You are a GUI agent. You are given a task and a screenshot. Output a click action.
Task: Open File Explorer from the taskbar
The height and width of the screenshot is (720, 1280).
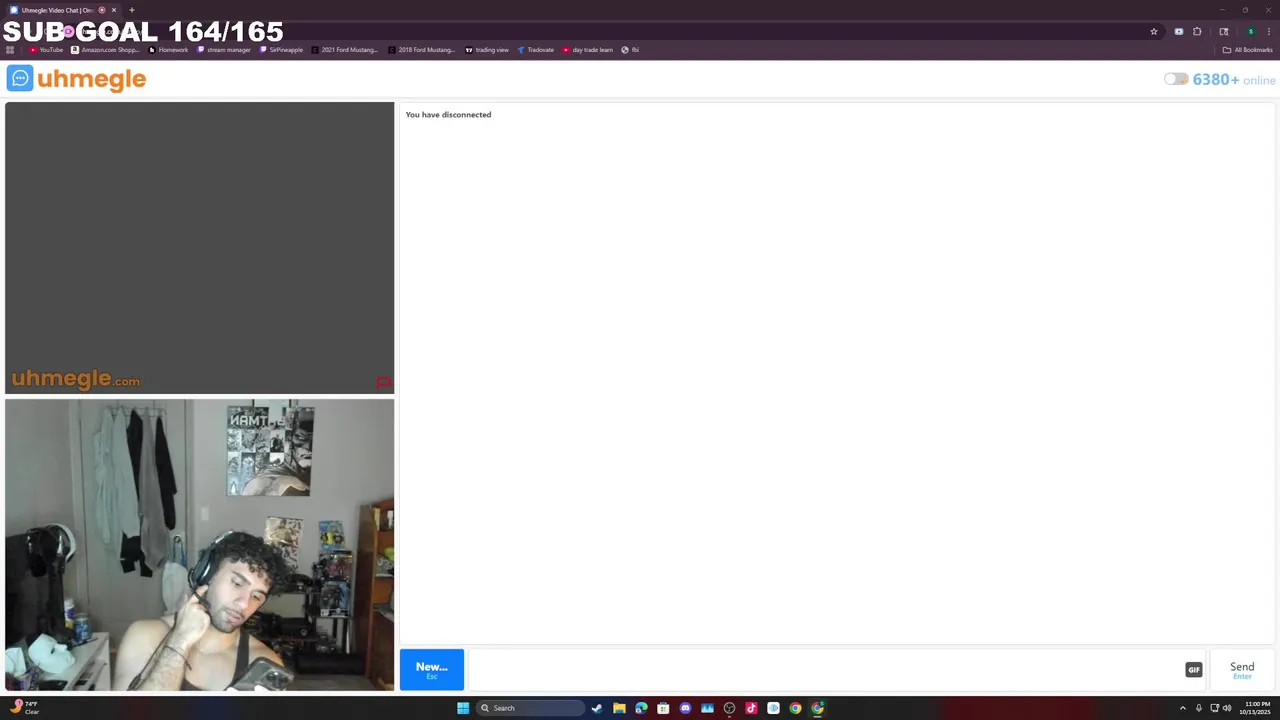pyautogui.click(x=619, y=708)
